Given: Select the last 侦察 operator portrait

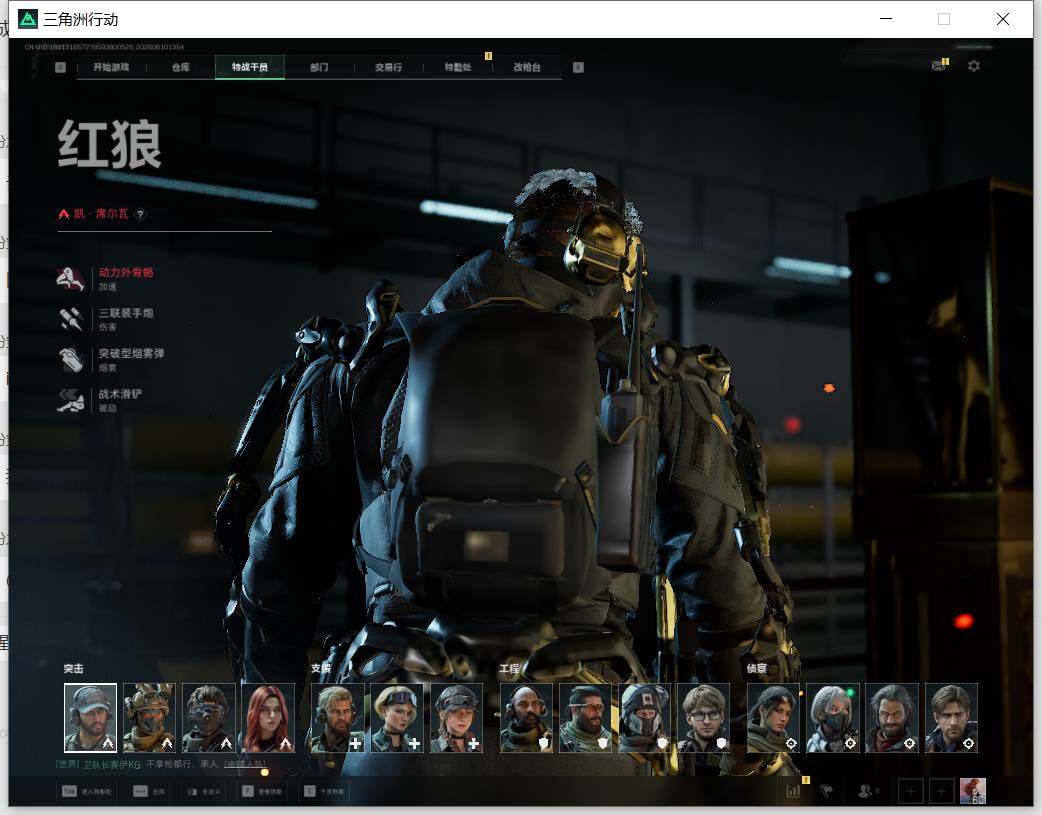Looking at the screenshot, I should coord(952,718).
